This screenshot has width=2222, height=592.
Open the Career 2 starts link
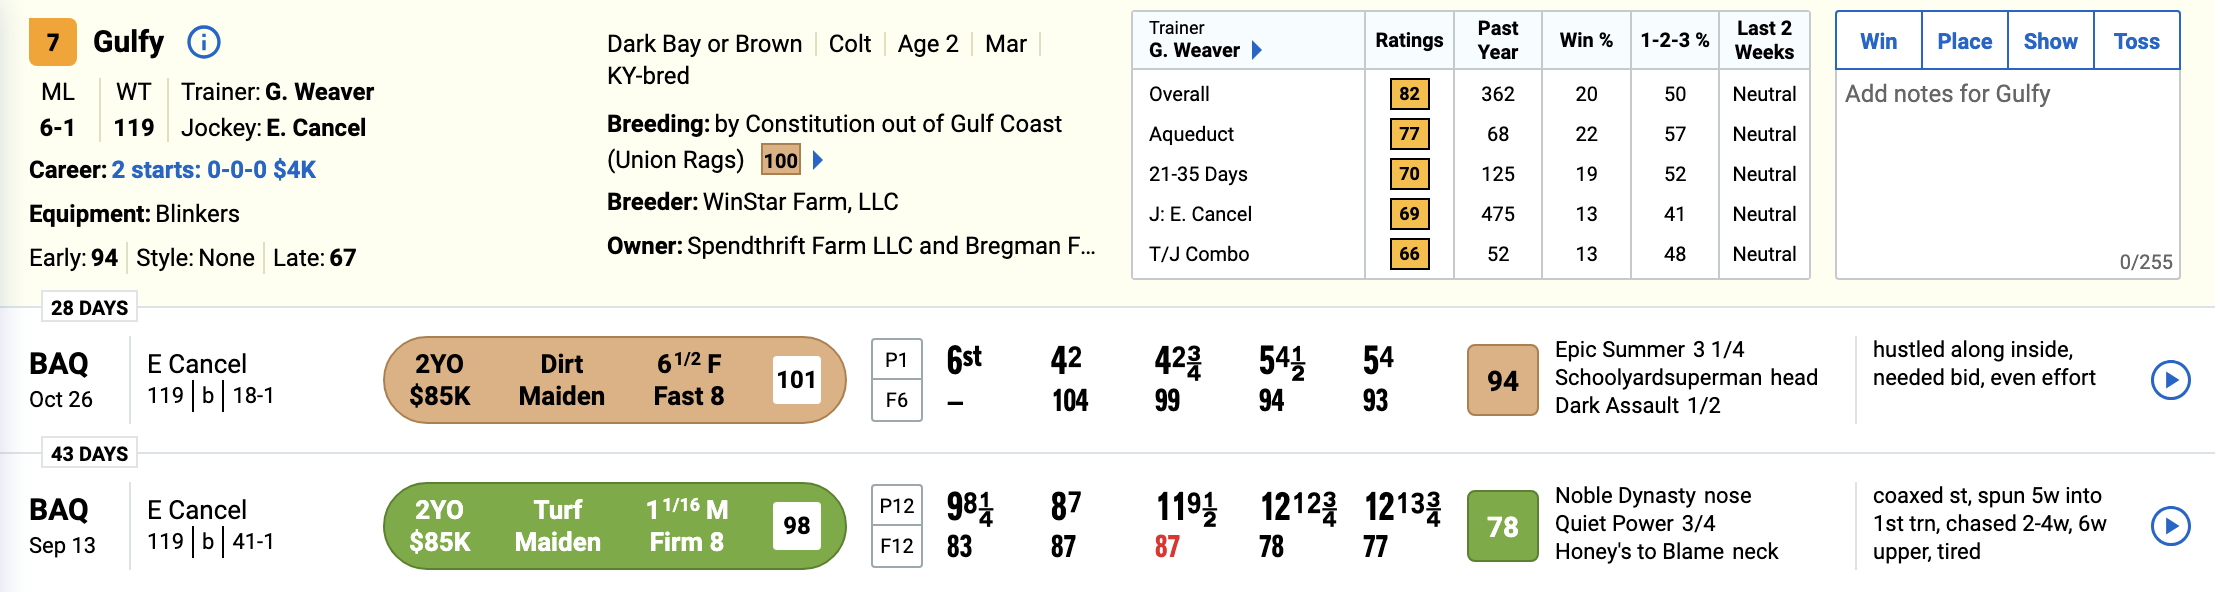213,170
